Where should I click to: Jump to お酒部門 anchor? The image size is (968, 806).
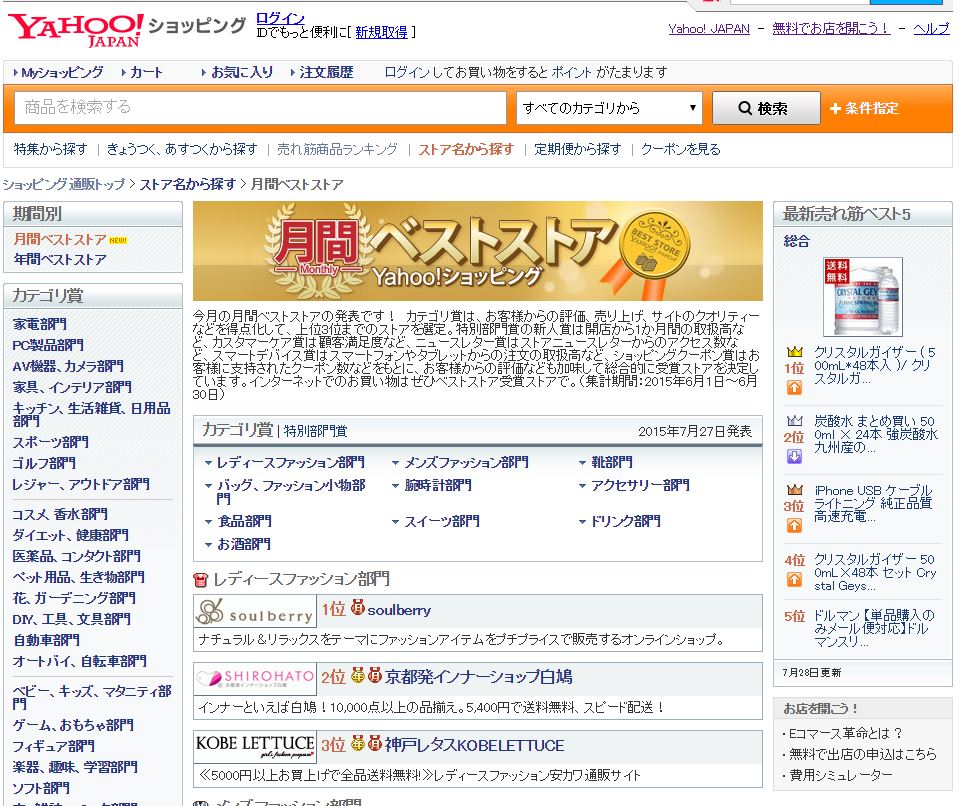[244, 544]
